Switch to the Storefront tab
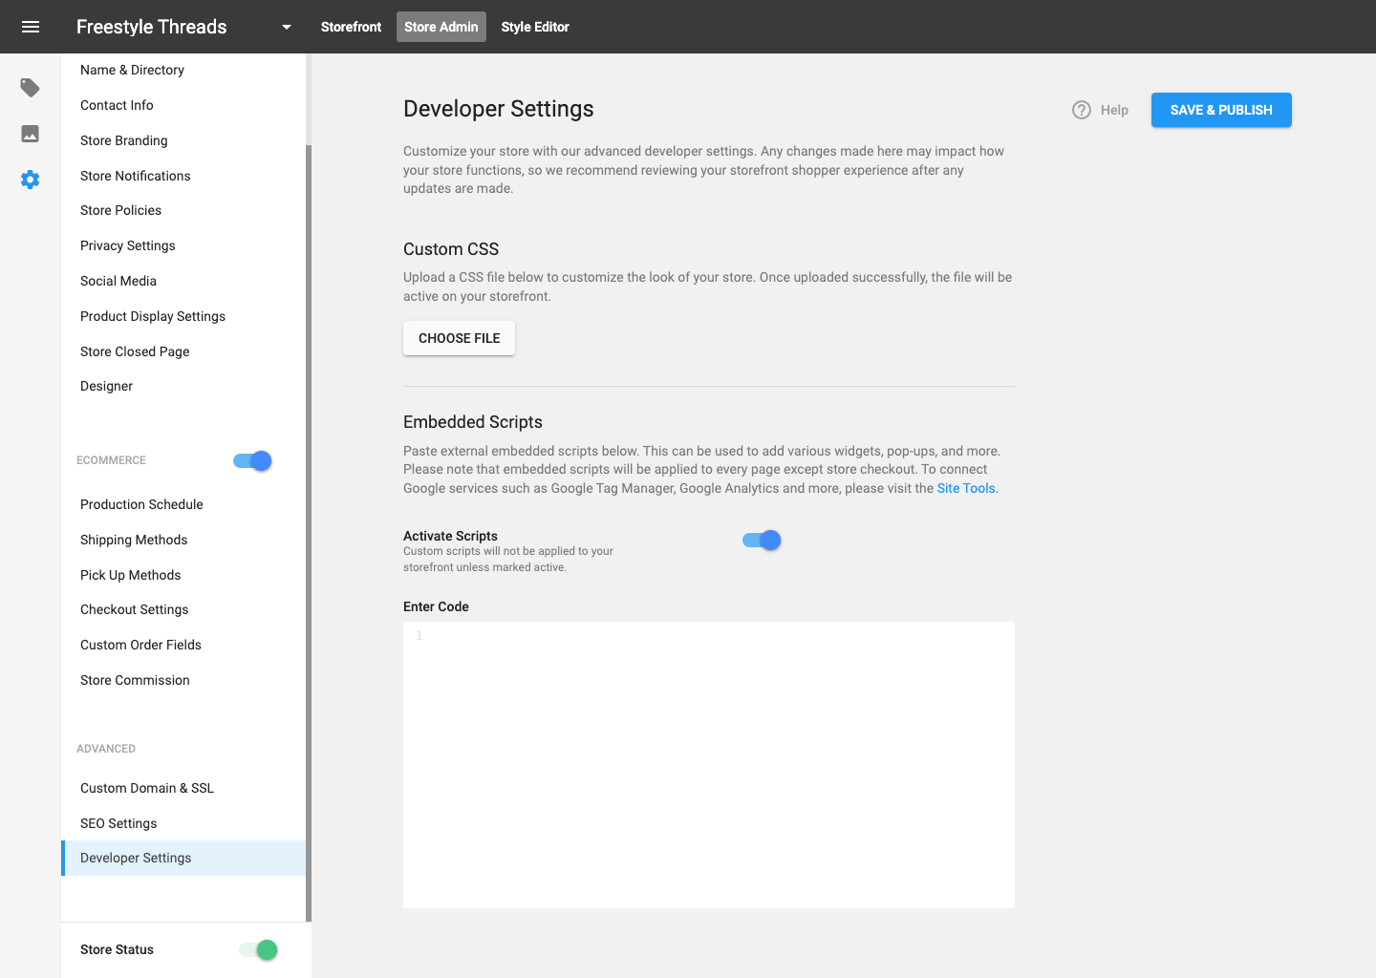 (x=351, y=27)
